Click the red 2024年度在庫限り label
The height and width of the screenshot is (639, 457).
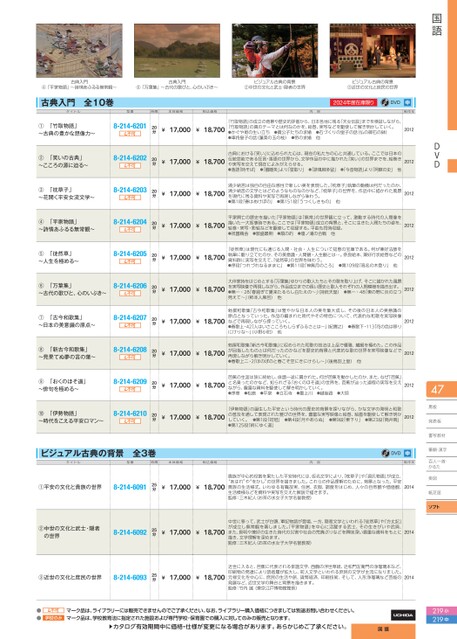pos(353,102)
